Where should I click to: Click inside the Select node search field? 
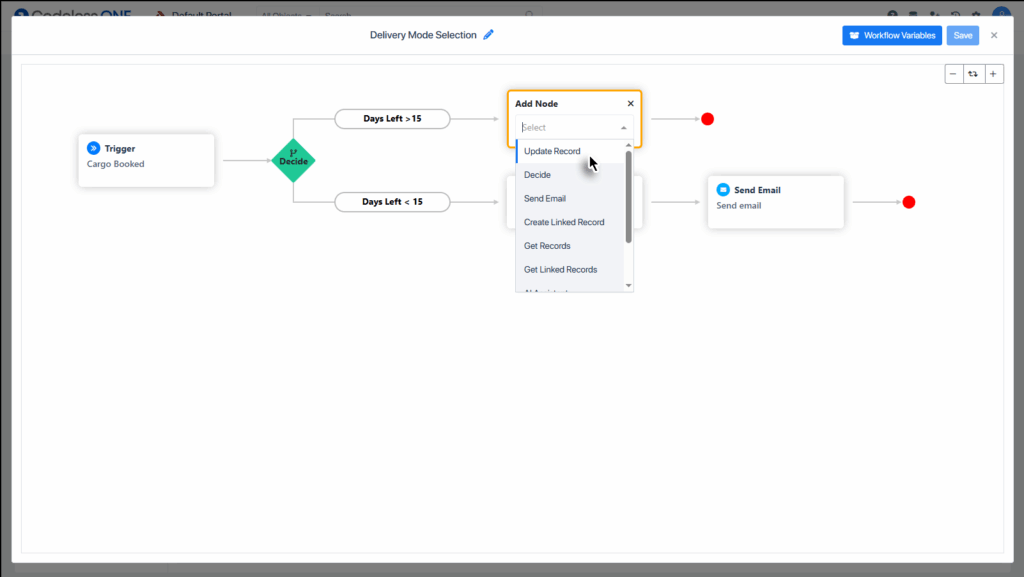(x=565, y=128)
